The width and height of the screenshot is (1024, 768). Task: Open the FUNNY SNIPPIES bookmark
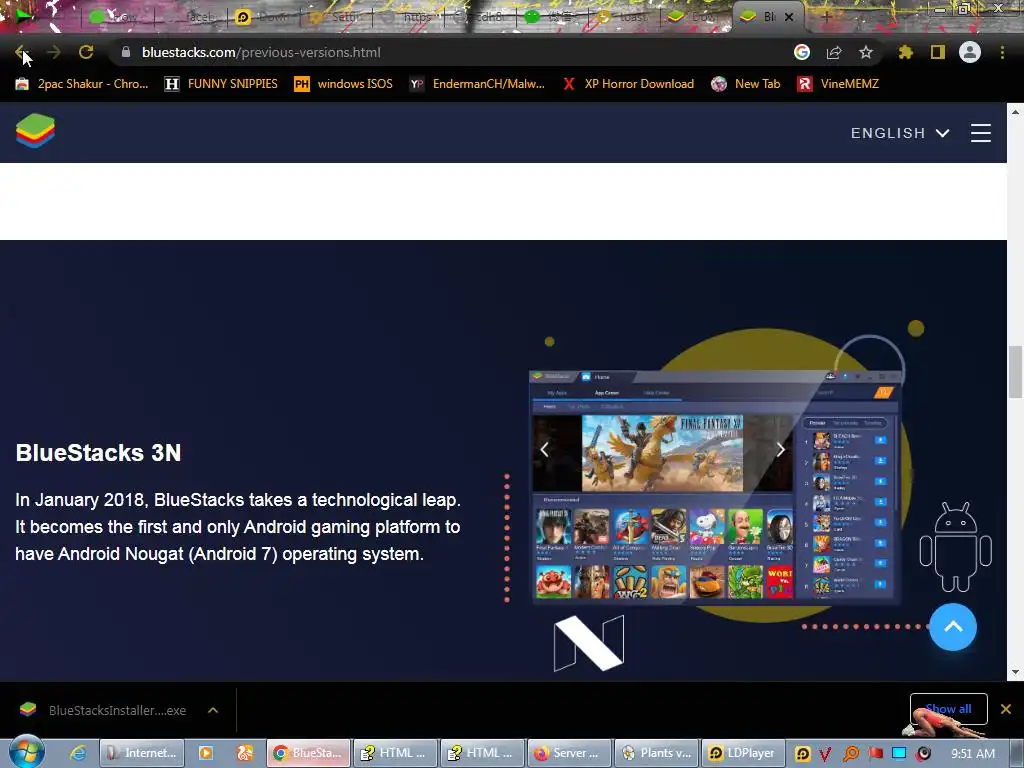click(221, 84)
